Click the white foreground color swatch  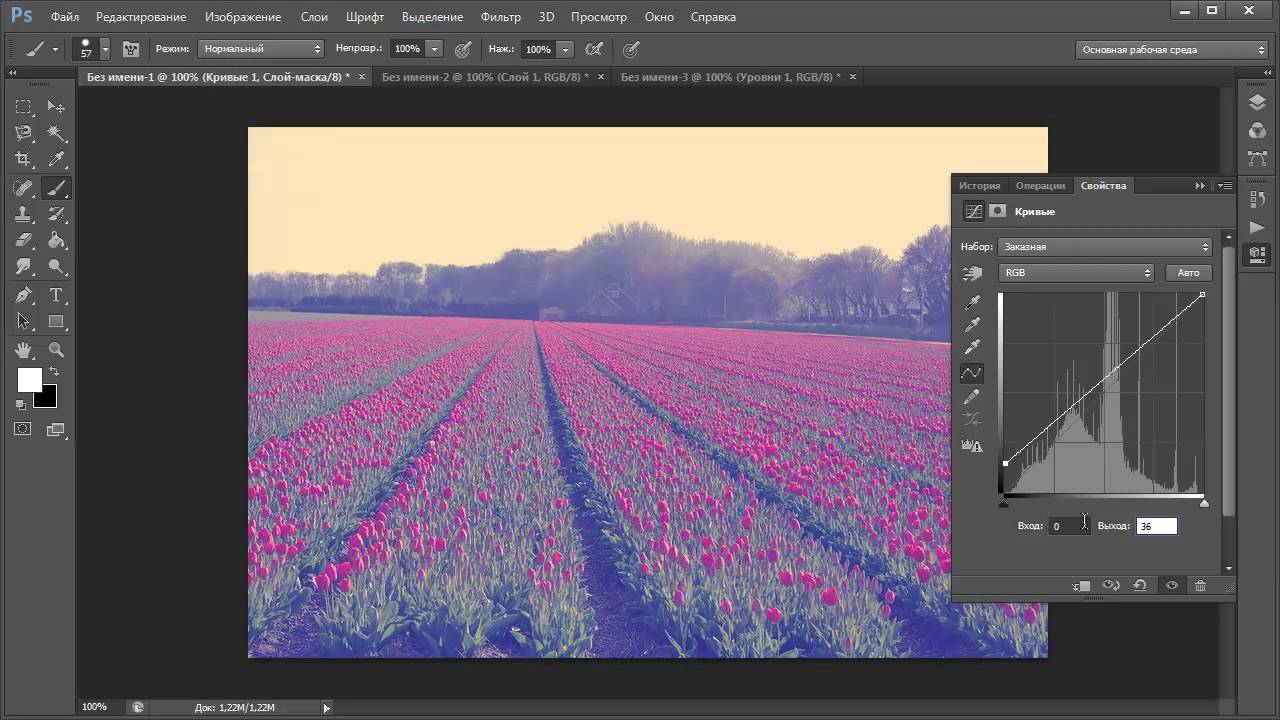pyautogui.click(x=29, y=380)
